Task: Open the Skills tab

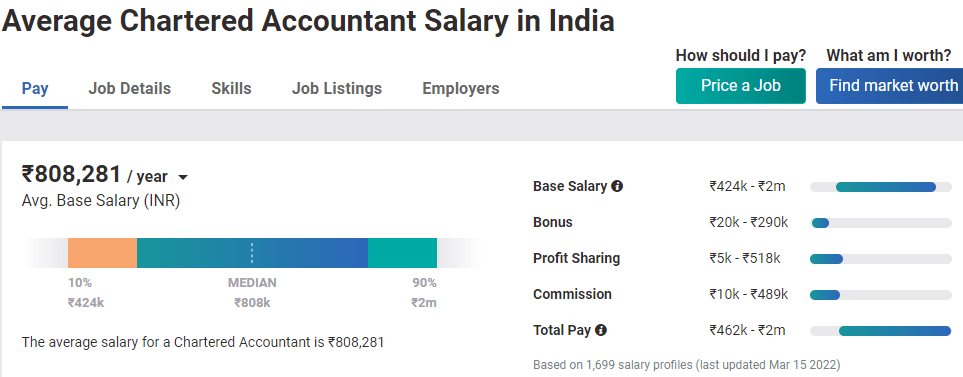Action: (232, 88)
